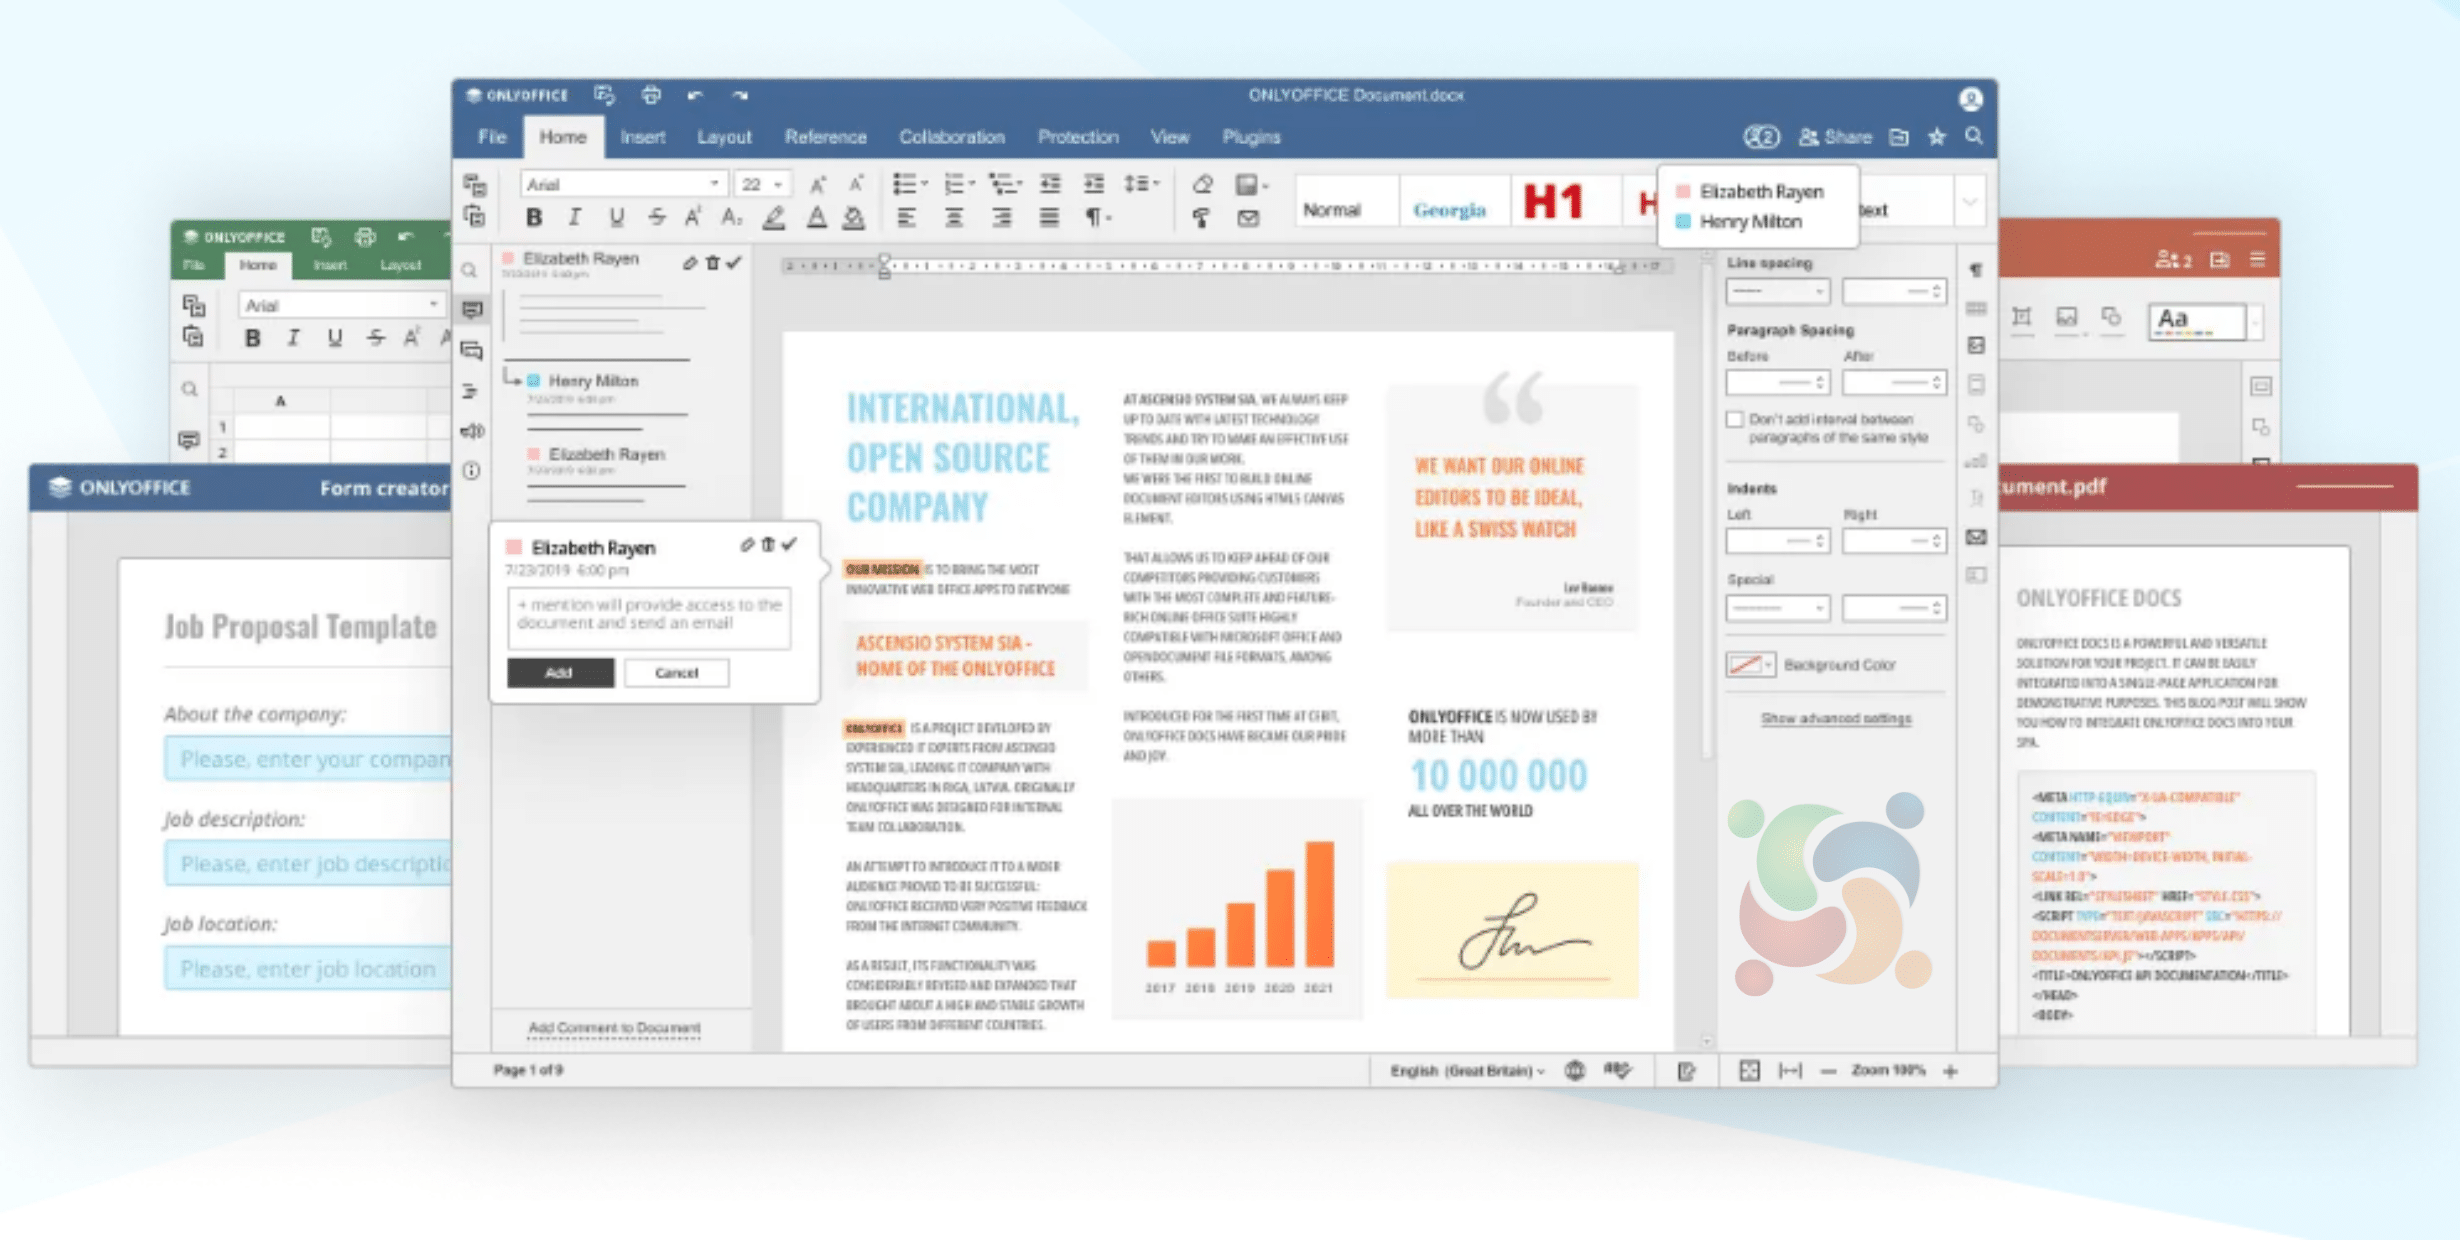The height and width of the screenshot is (1240, 2460).
Task: Click Underline in the document editor toolbar
Action: point(616,218)
